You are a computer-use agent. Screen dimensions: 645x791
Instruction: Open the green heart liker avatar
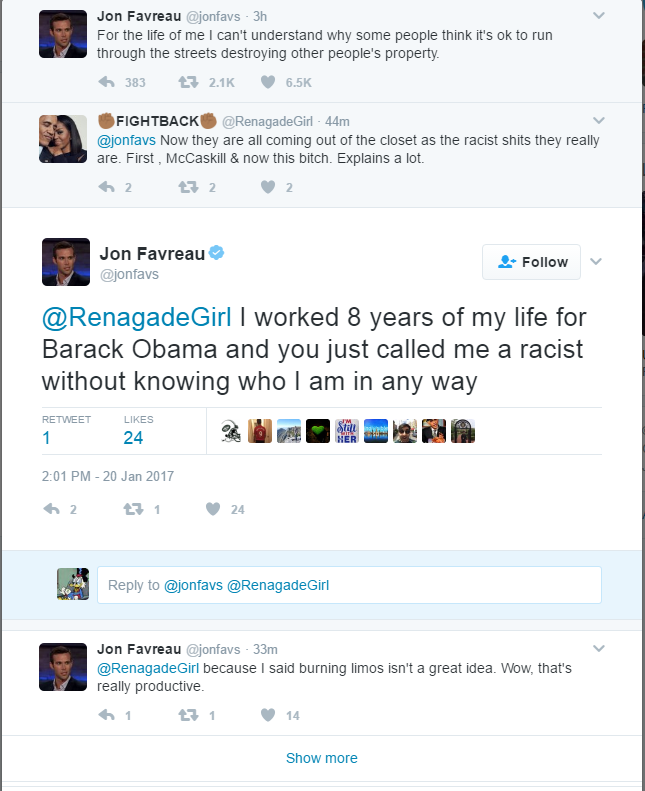point(318,431)
